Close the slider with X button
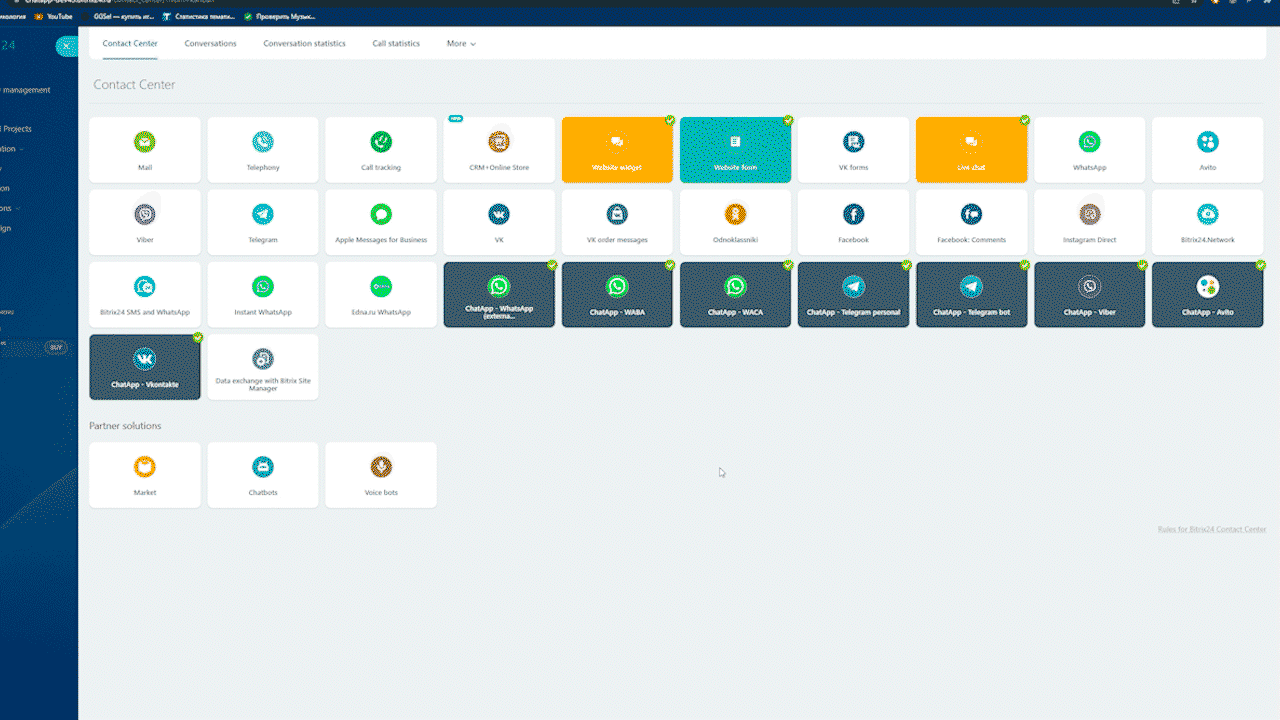This screenshot has width=1280, height=720. pyautogui.click(x=66, y=46)
